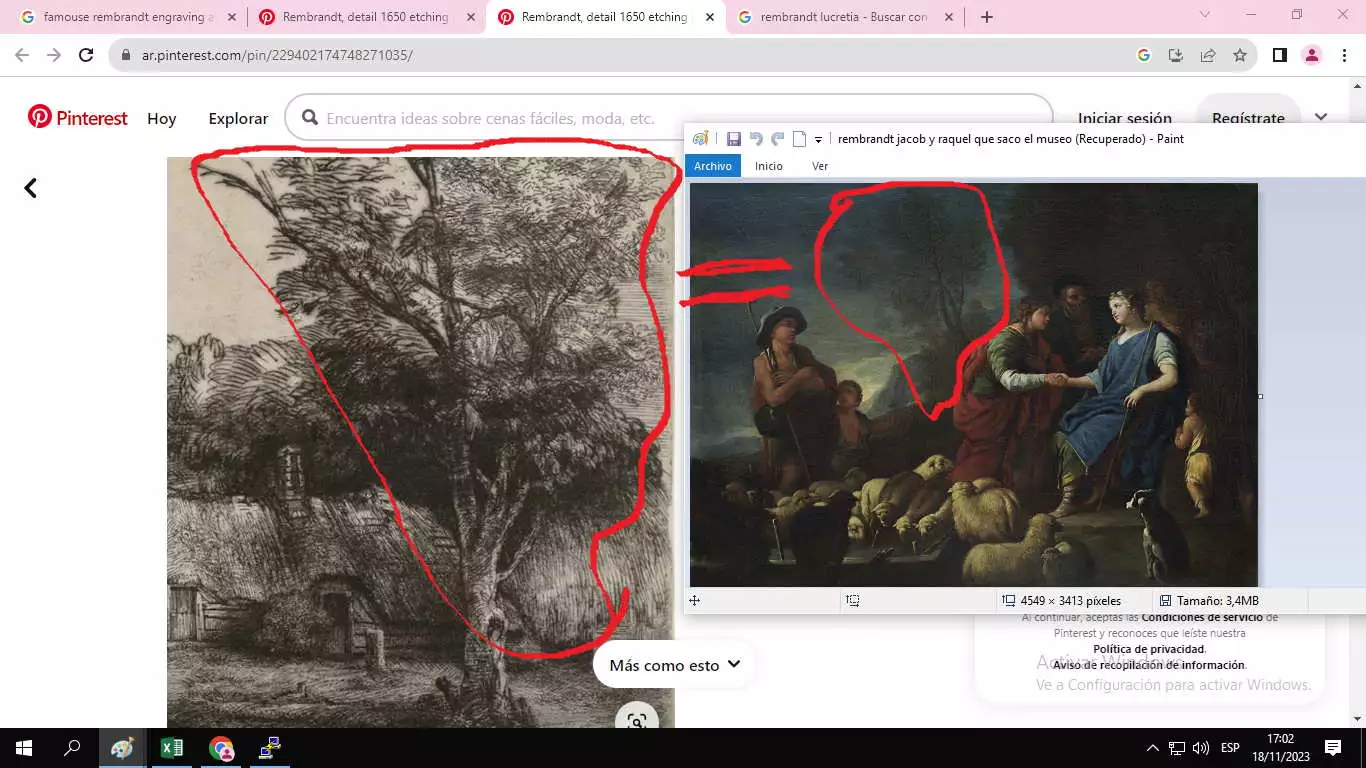Click the Paint palette app icon in the title bar
1366x768 pixels.
pyautogui.click(x=700, y=139)
